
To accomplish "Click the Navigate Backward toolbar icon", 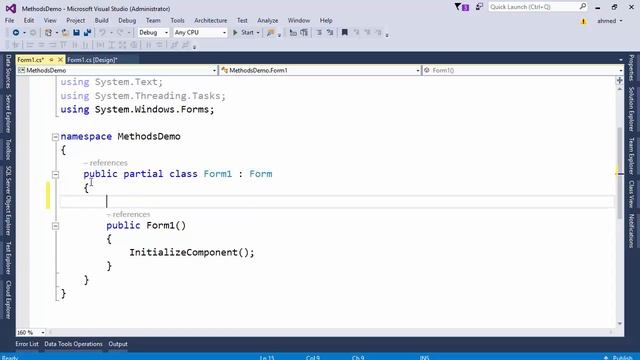I will coord(16,33).
